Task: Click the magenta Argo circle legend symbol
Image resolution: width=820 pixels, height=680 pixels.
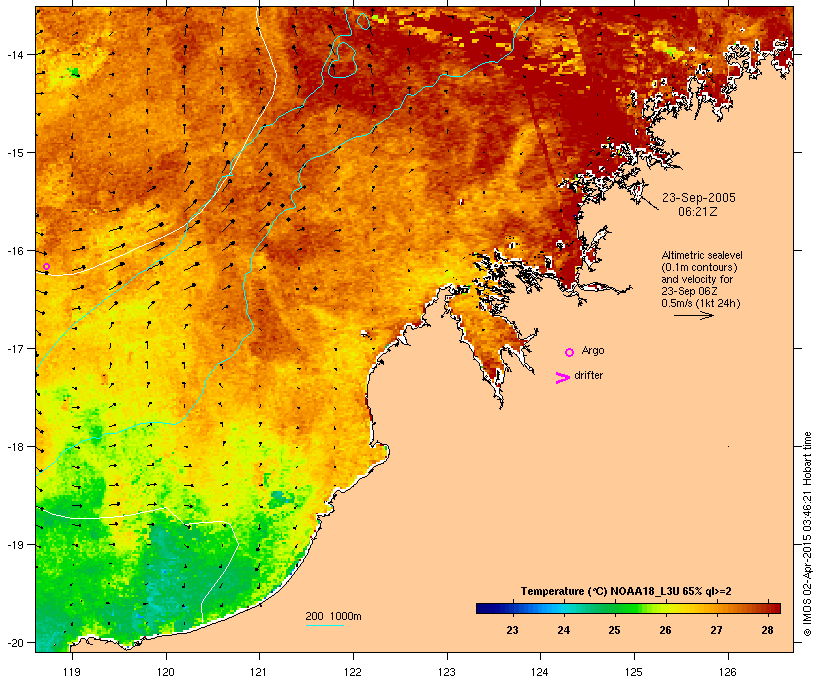Action: point(570,353)
